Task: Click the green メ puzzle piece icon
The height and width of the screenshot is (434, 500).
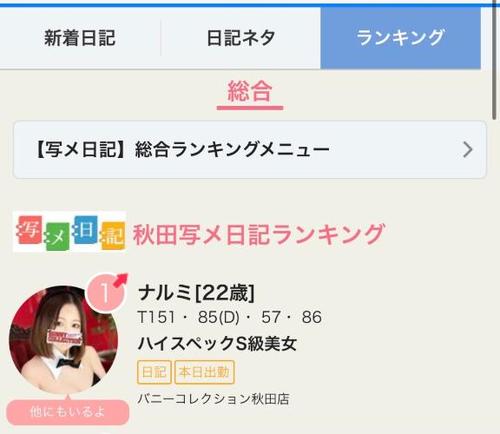Action: coord(57,236)
